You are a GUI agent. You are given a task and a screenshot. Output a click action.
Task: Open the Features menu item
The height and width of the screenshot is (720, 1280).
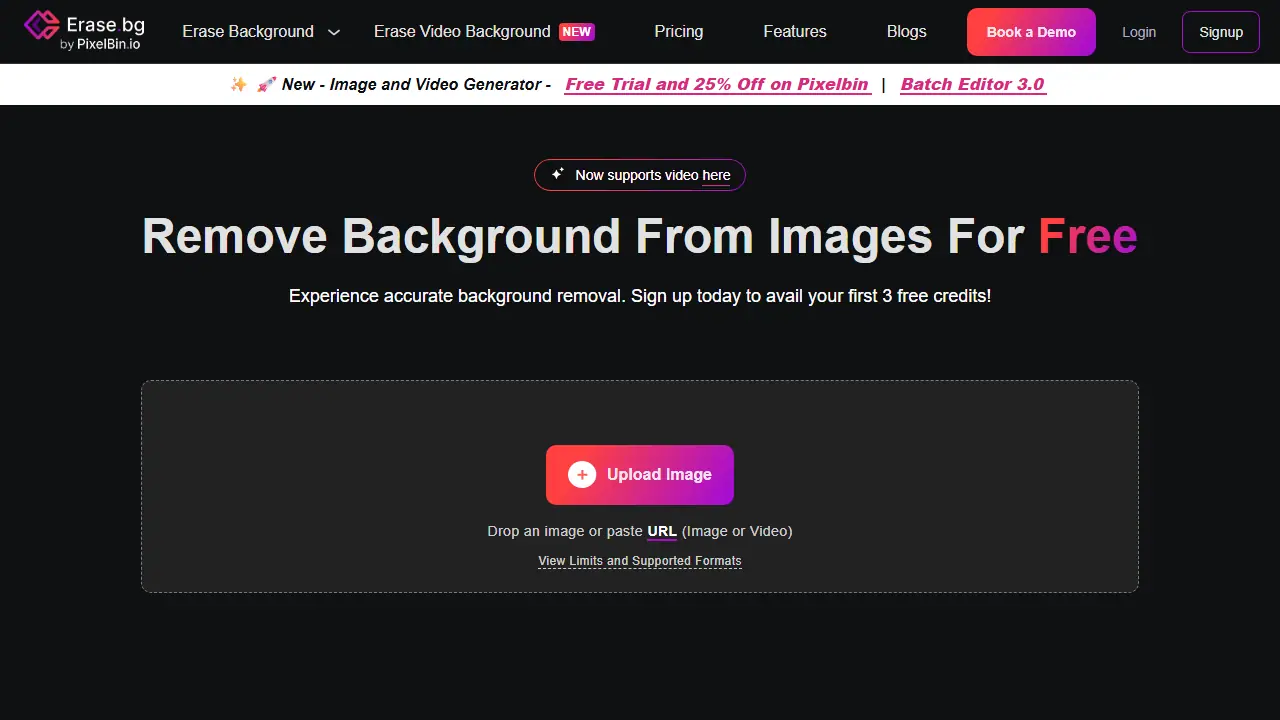point(795,32)
